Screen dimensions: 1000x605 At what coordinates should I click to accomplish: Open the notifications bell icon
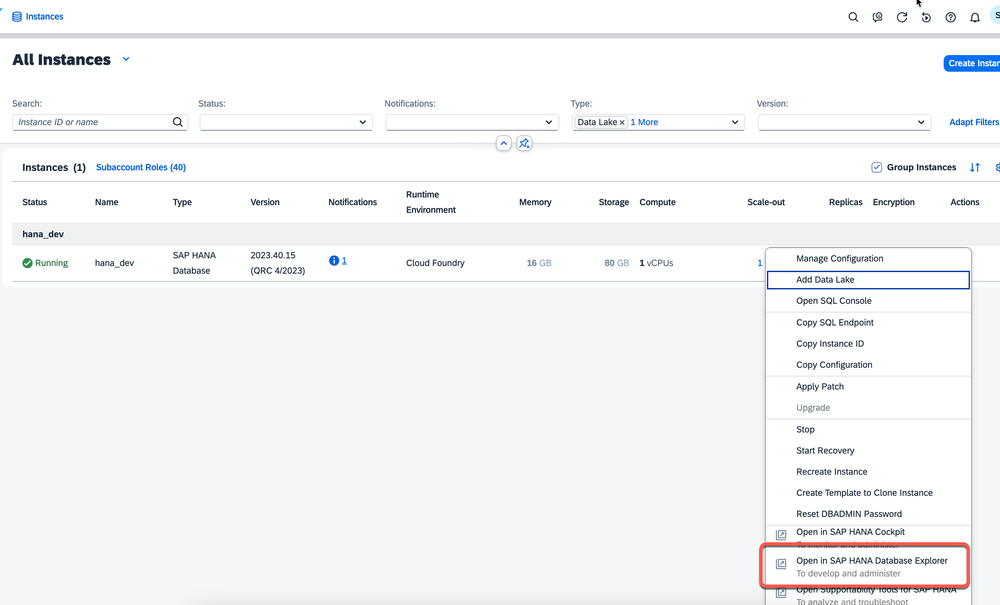pos(975,17)
